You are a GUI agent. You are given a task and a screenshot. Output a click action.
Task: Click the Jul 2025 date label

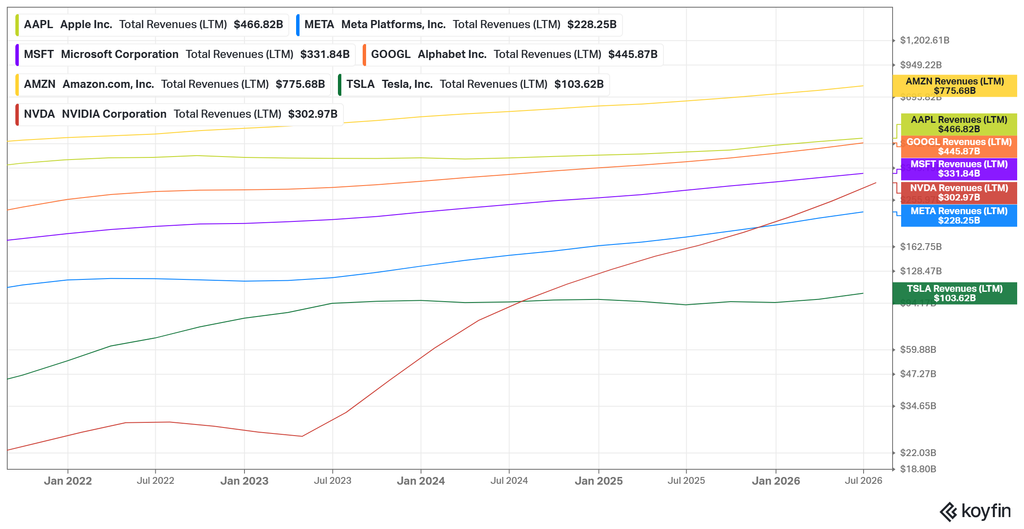[686, 481]
